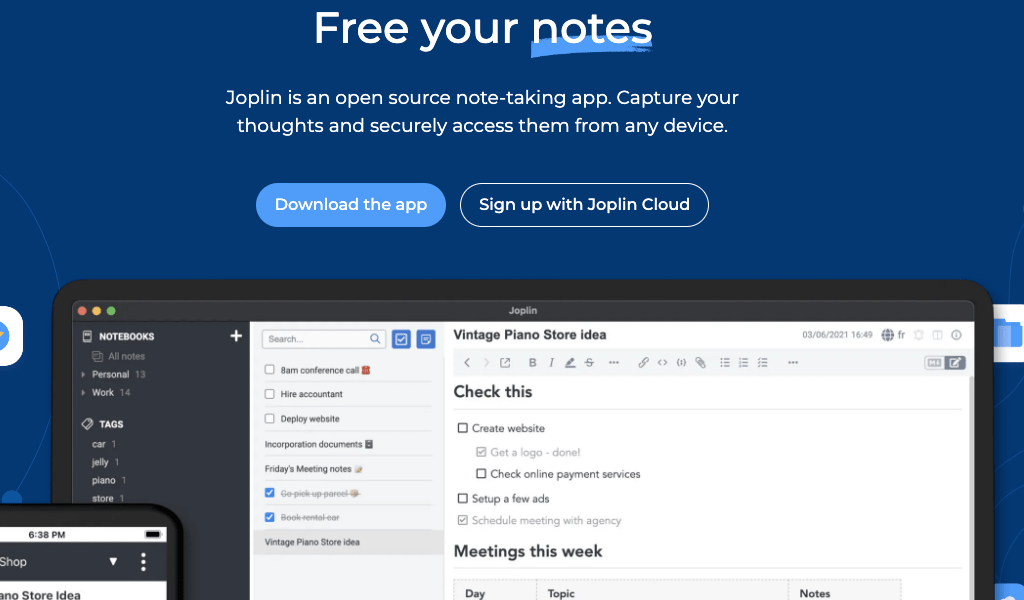Image resolution: width=1024 pixels, height=600 pixels.
Task: Insert a checkbox list
Action: (762, 362)
